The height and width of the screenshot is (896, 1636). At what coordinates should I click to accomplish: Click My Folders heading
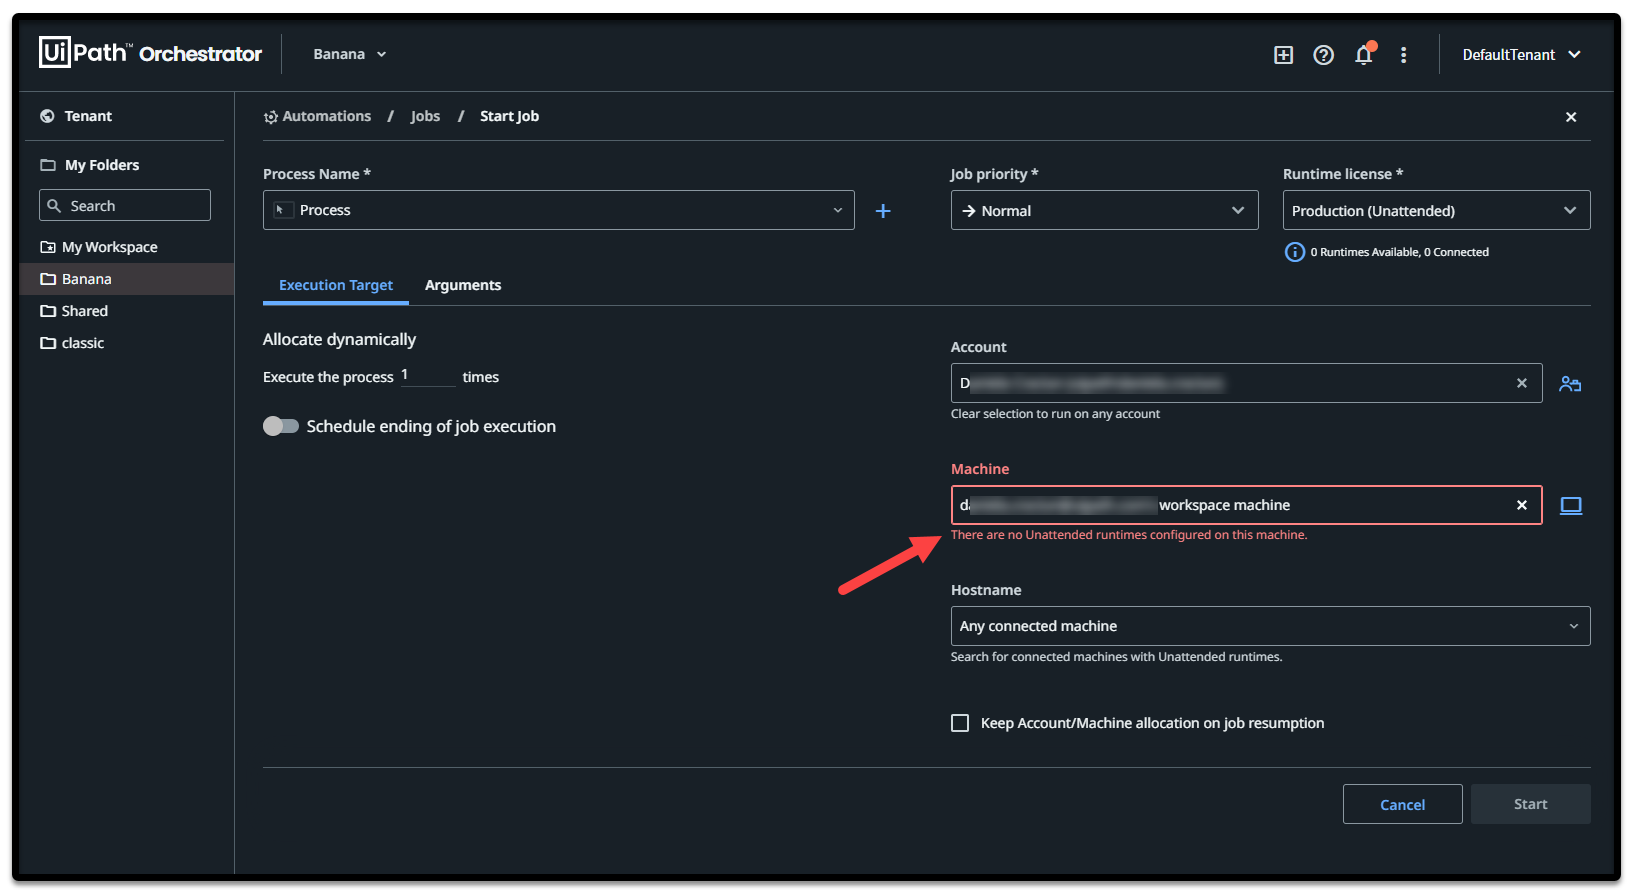102,165
